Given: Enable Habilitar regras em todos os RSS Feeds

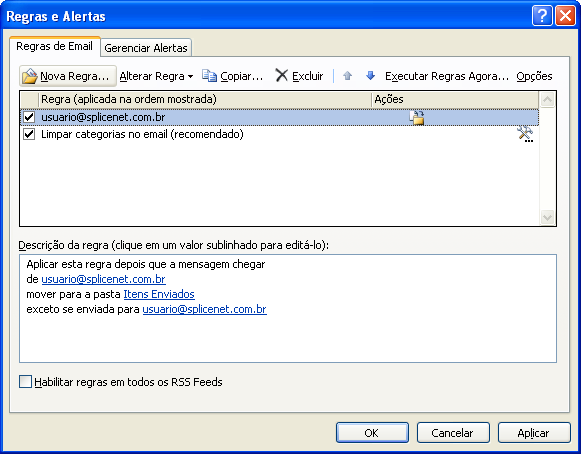Looking at the screenshot, I should click(25, 381).
